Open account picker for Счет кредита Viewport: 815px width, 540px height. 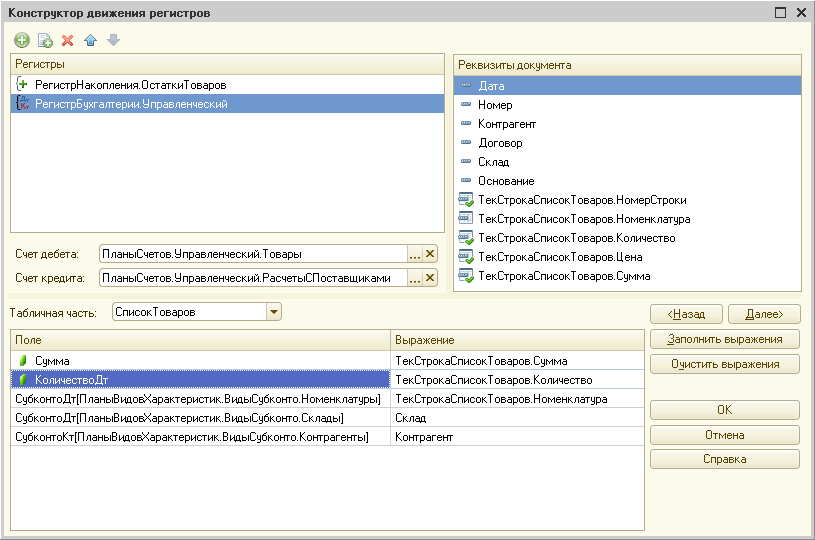tap(415, 278)
